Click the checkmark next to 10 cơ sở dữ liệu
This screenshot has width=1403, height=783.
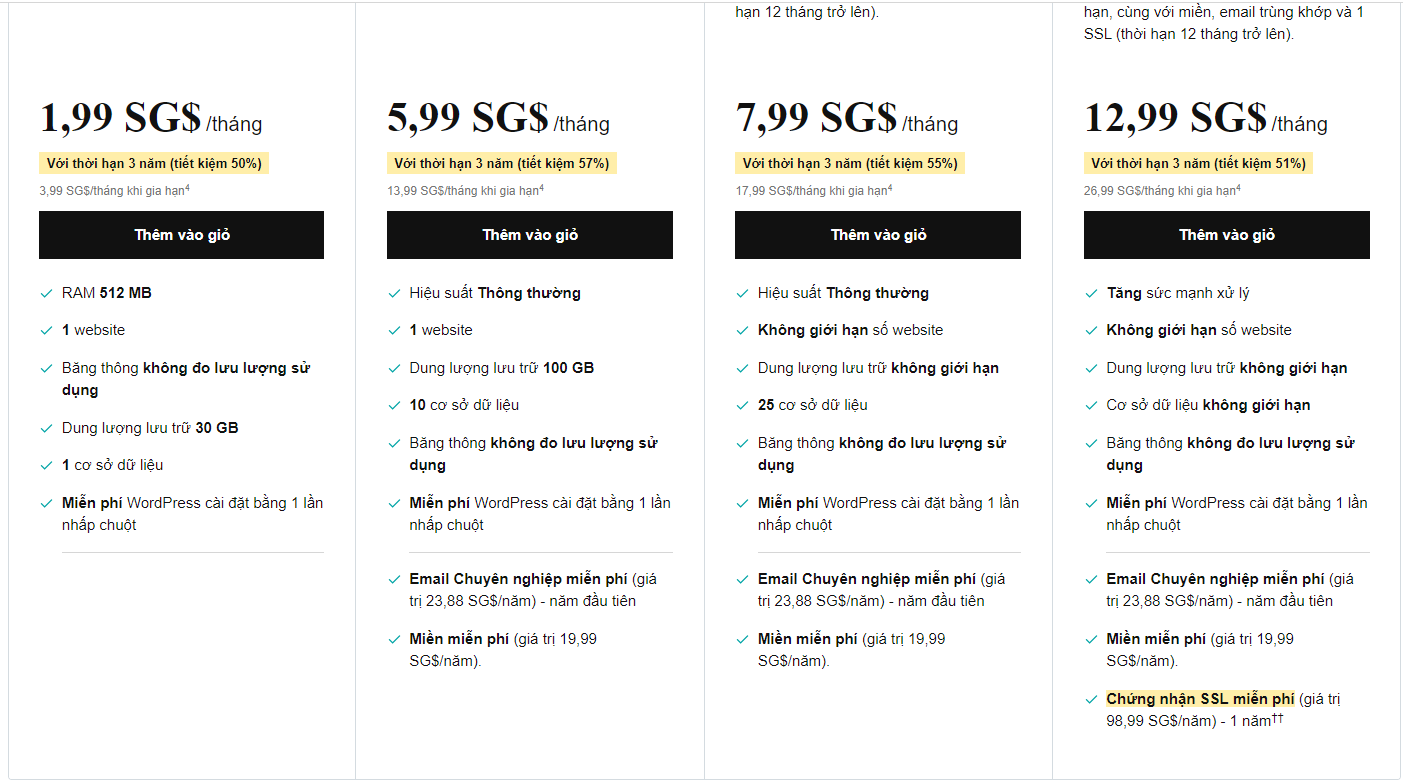point(394,405)
